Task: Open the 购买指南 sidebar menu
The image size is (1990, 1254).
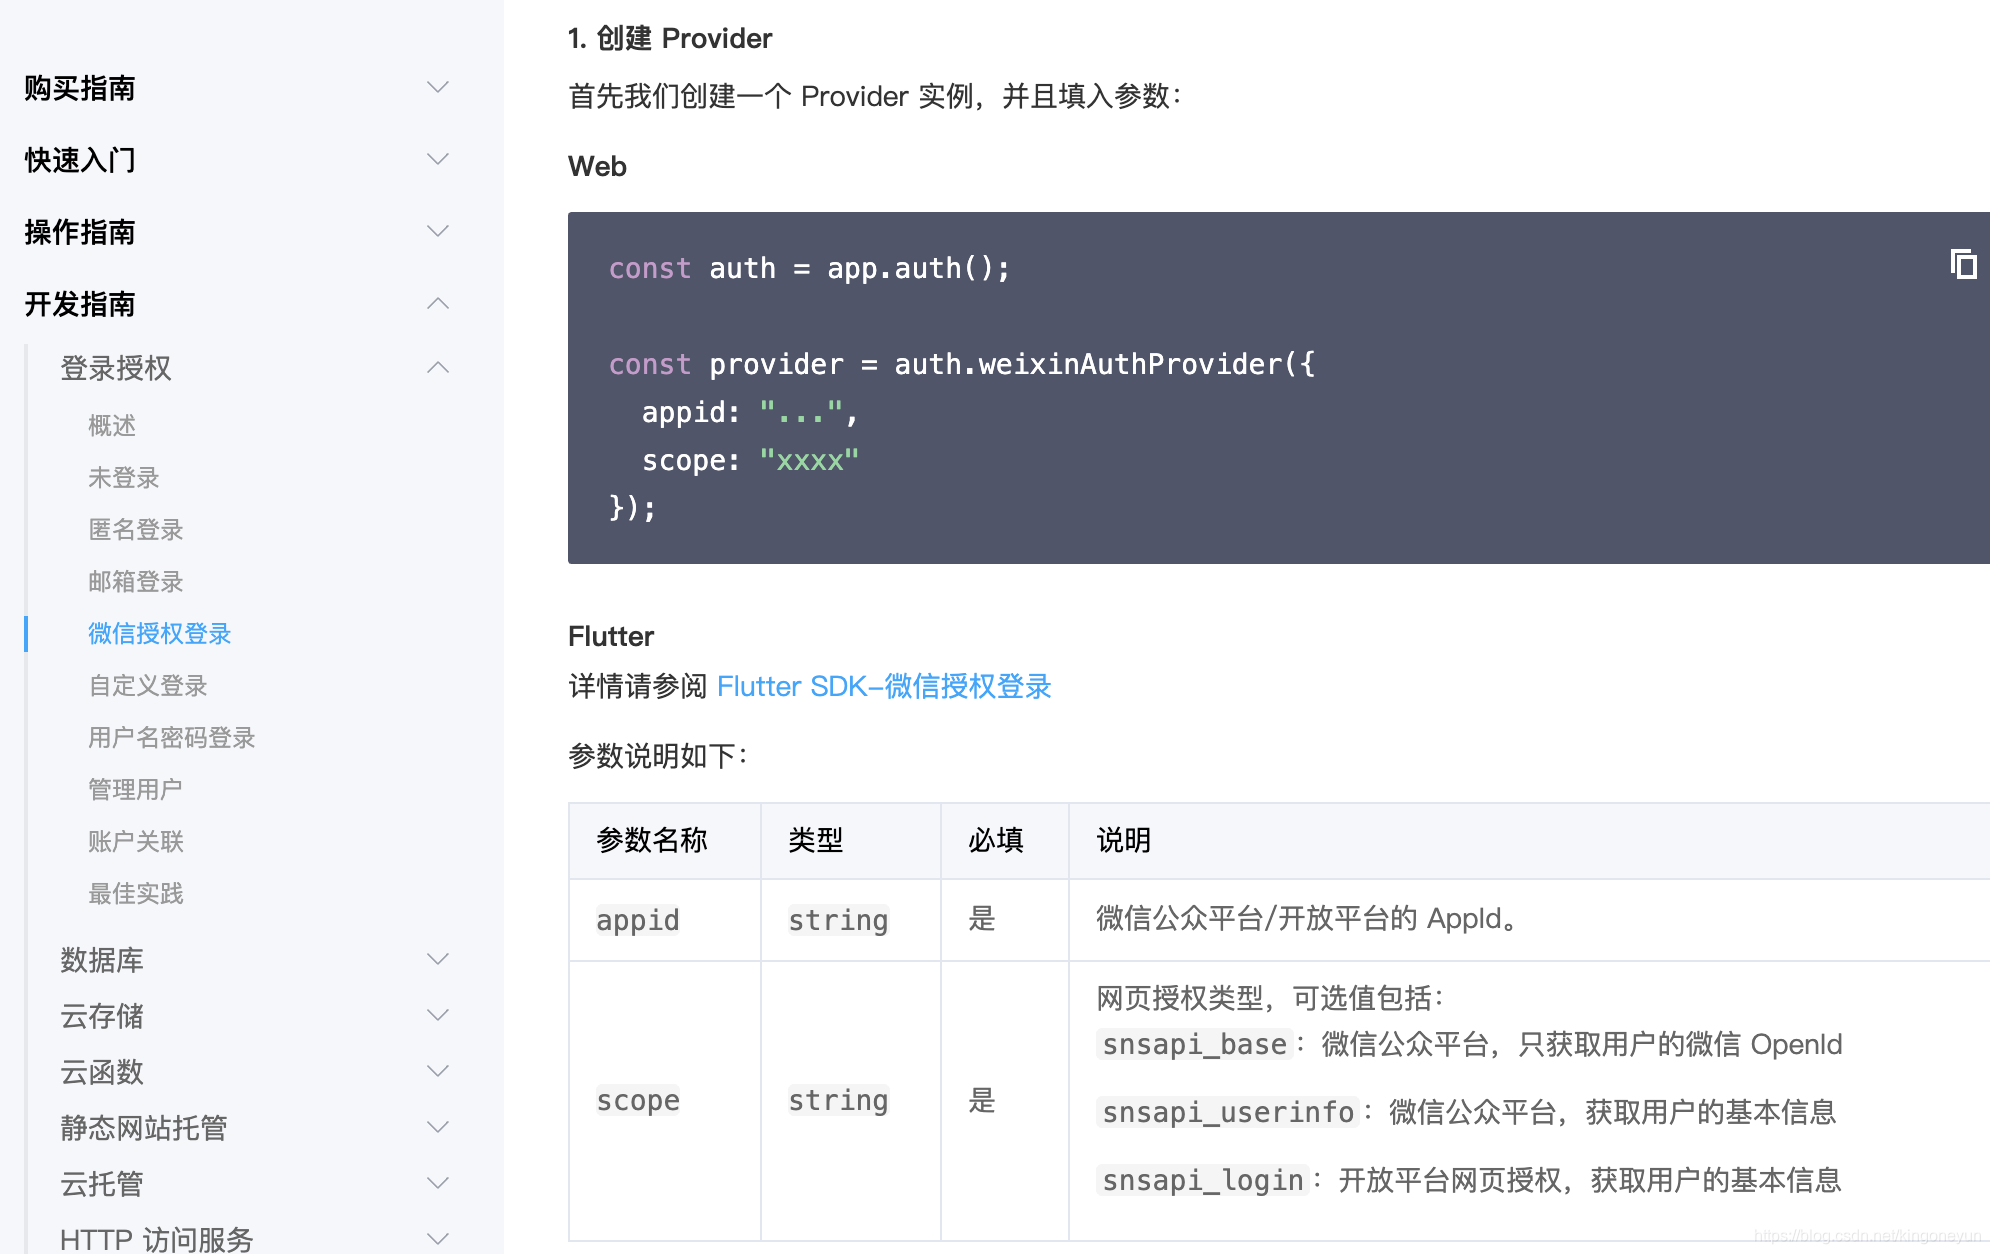Action: click(80, 88)
